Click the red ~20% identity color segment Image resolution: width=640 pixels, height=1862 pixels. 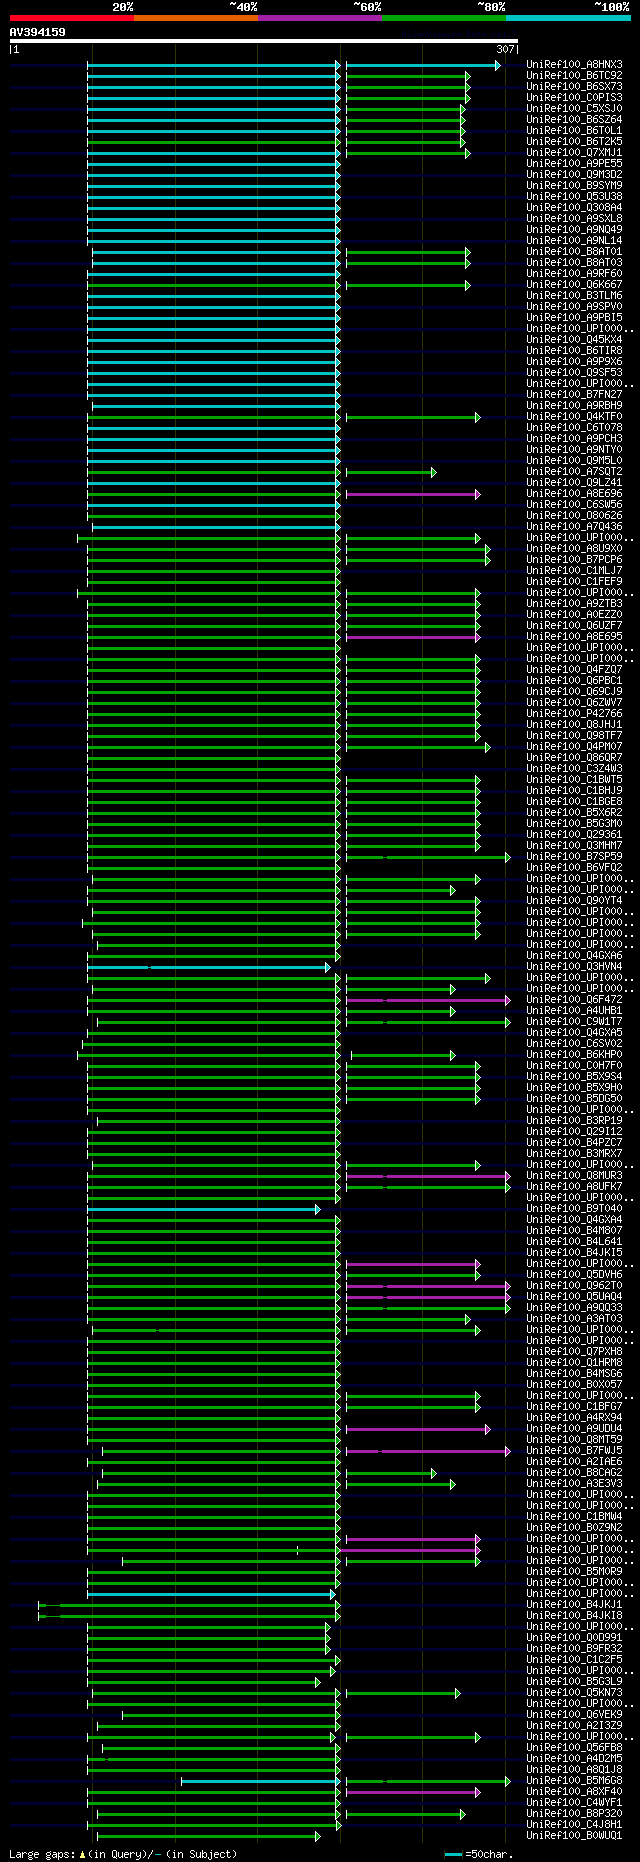click(72, 18)
